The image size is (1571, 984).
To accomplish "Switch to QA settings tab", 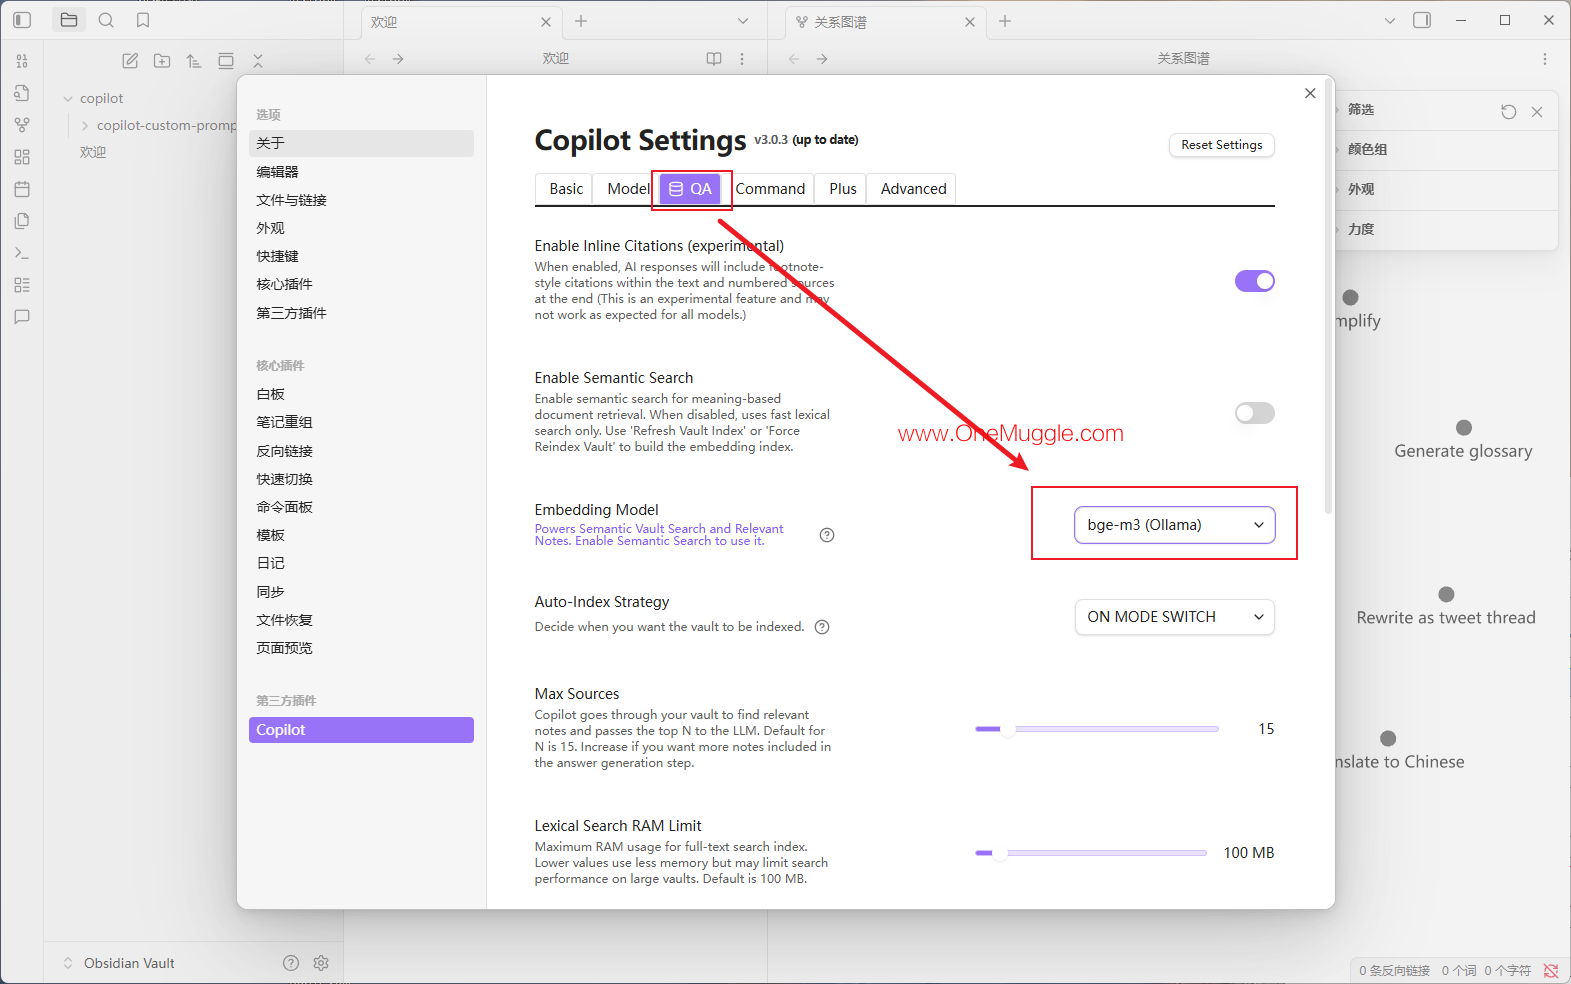I will pyautogui.click(x=691, y=189).
